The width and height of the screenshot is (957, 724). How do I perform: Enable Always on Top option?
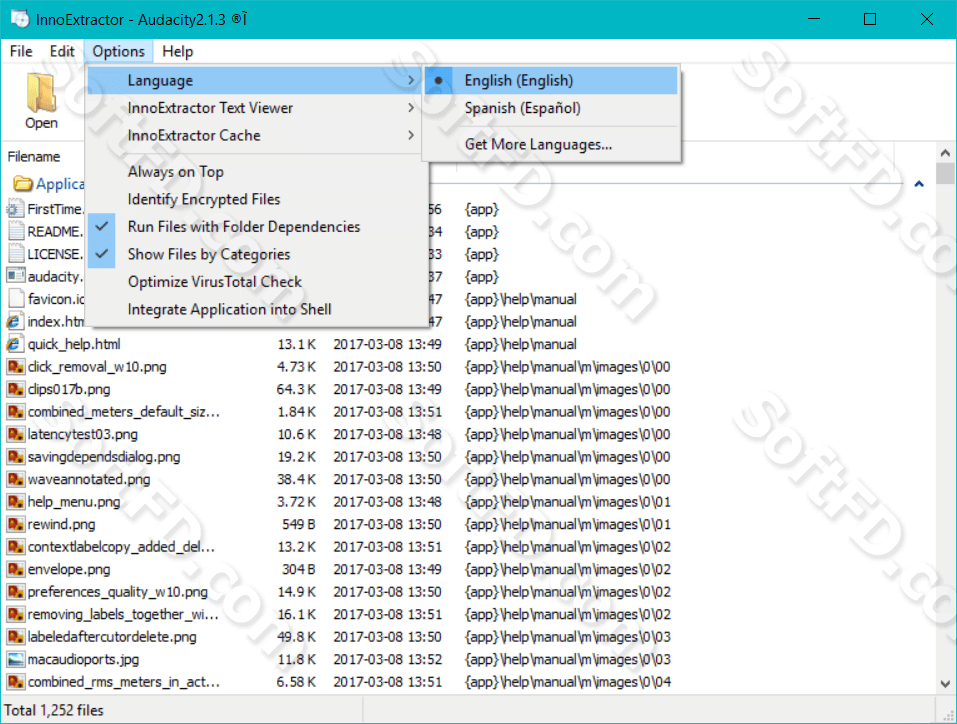pos(257,172)
